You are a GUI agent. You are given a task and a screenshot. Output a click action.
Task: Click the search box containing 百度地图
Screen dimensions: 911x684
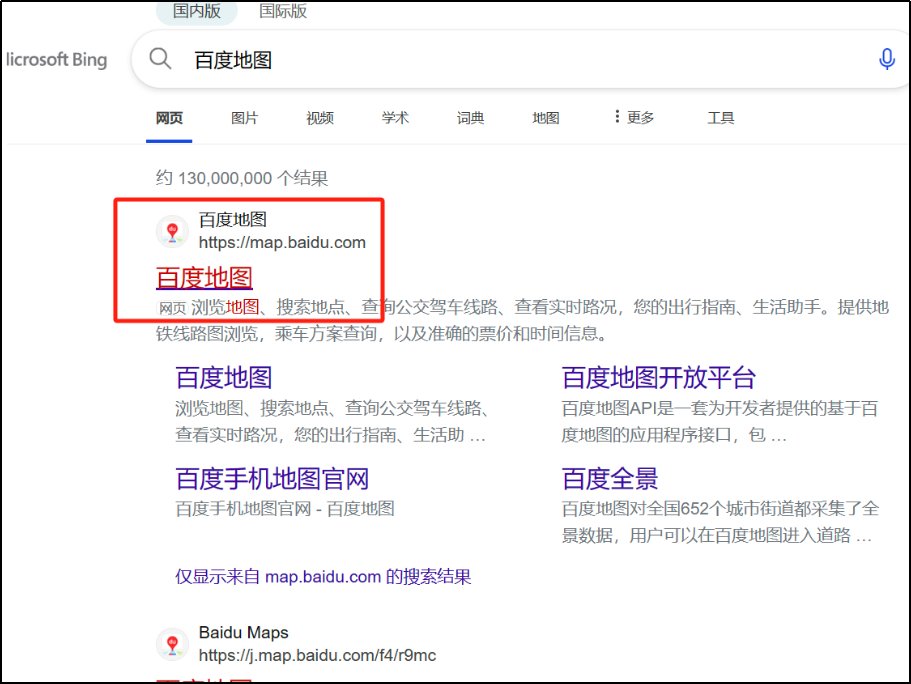click(523, 60)
